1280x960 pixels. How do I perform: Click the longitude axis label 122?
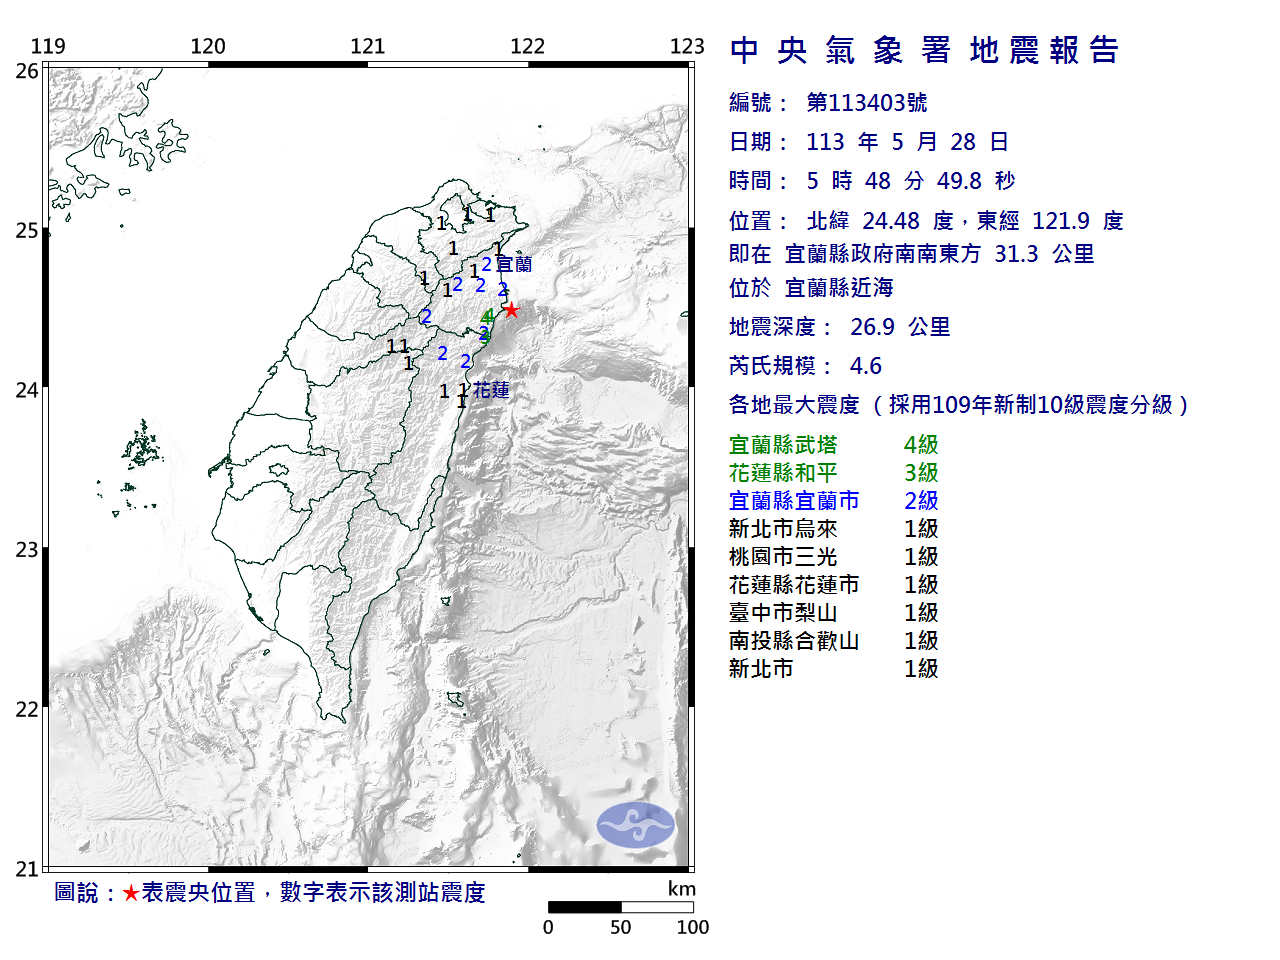(528, 46)
